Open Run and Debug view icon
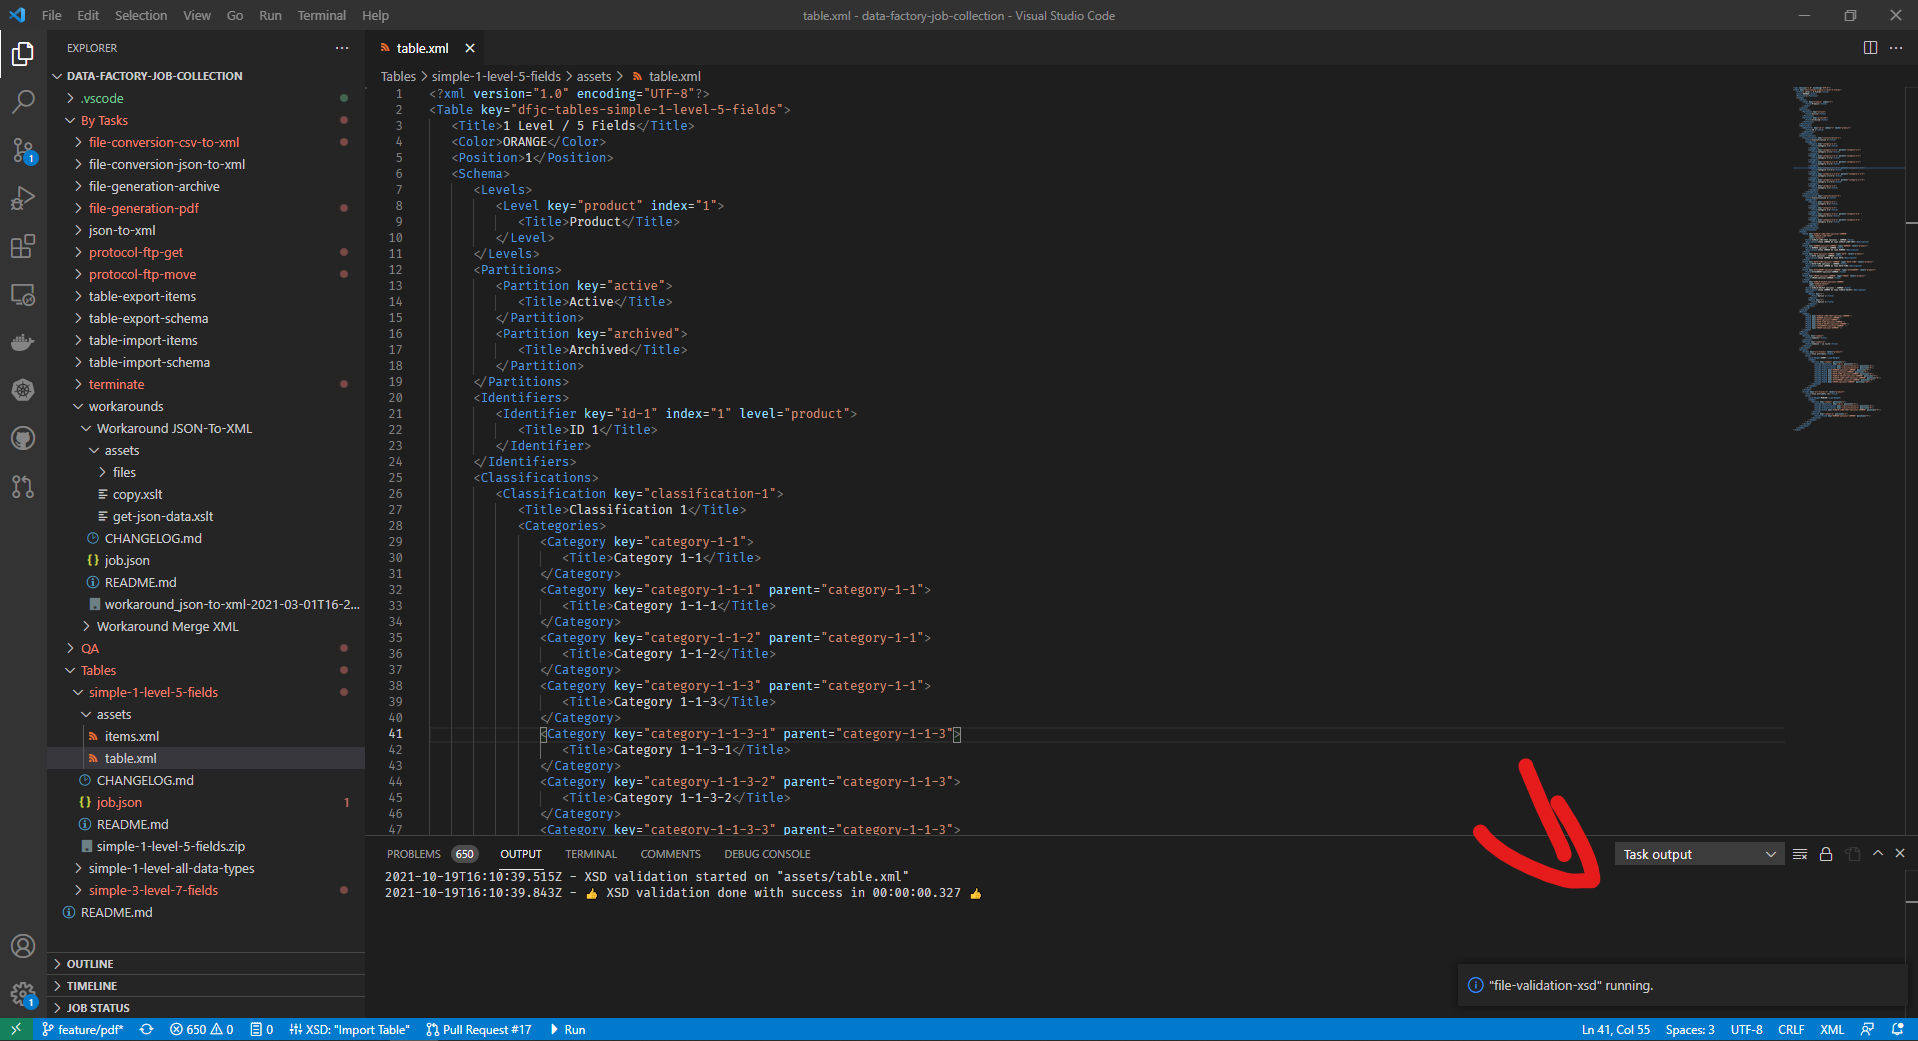Screen dimensions: 1918x1041 [23, 198]
